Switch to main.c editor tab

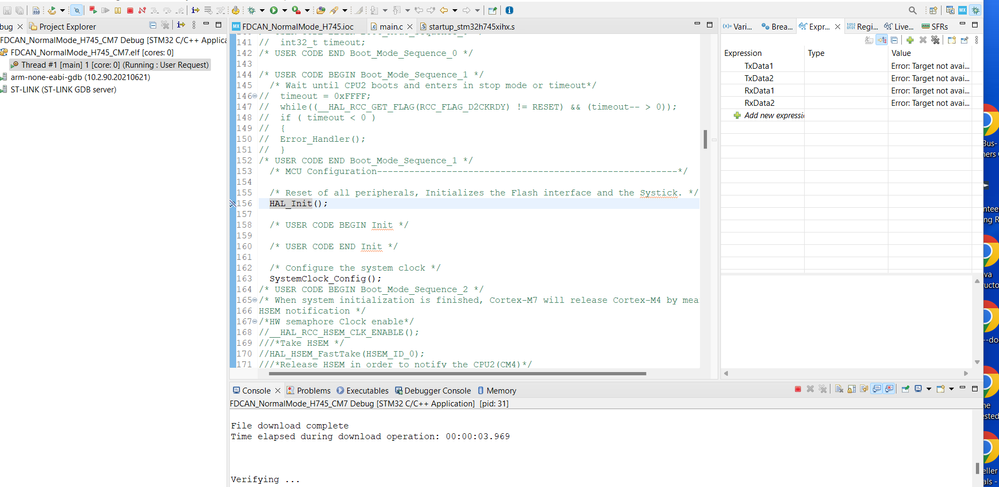click(x=391, y=27)
